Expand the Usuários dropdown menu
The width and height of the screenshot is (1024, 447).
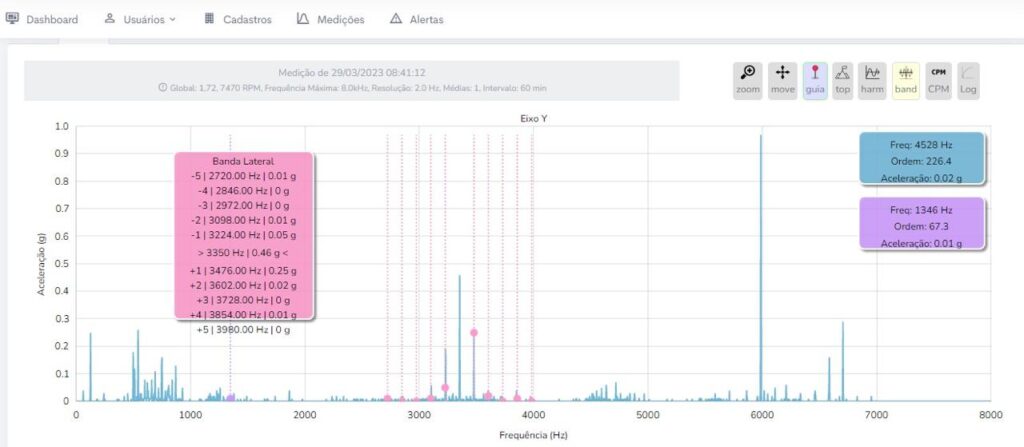pyautogui.click(x=140, y=19)
